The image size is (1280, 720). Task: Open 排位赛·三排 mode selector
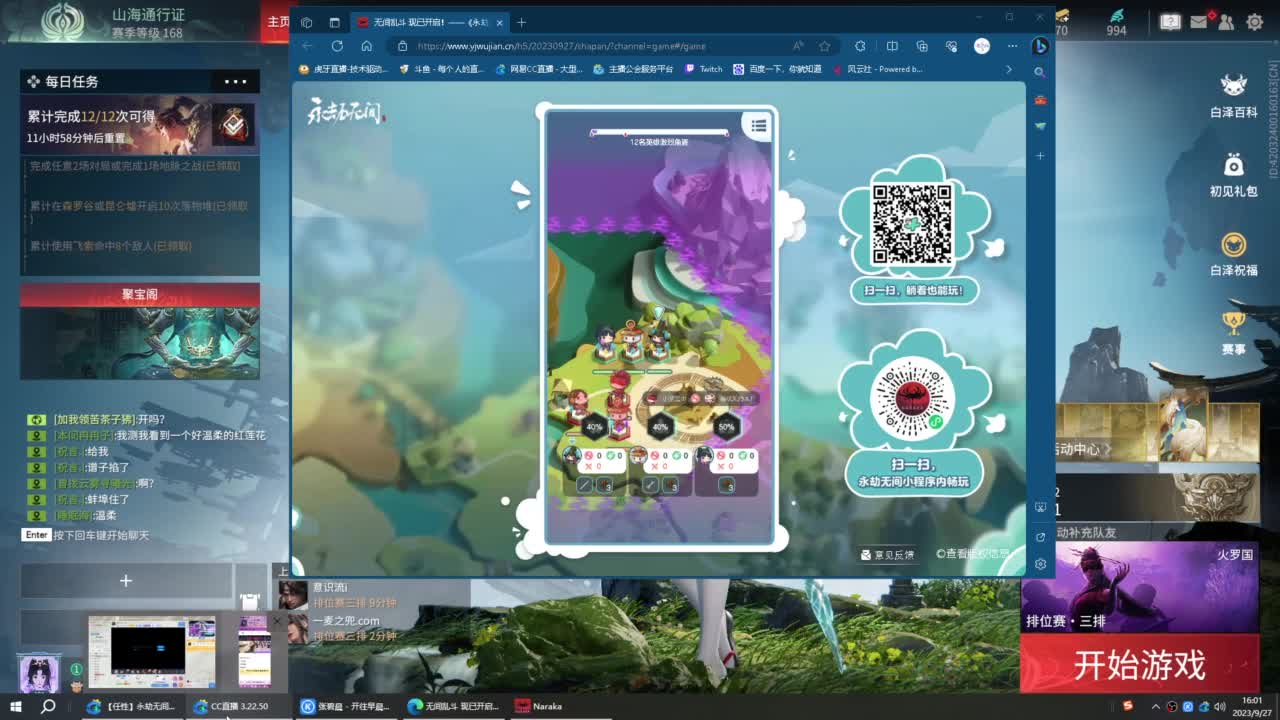pyautogui.click(x=1140, y=587)
